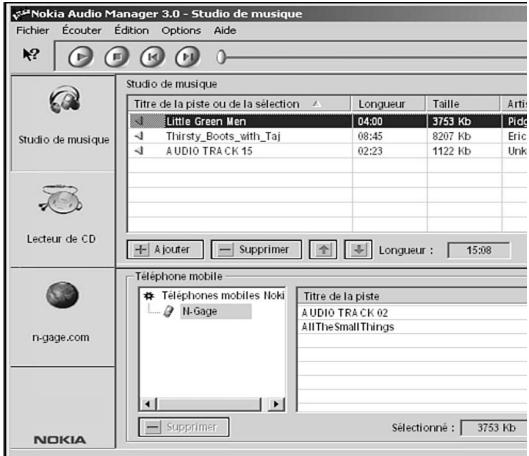Click the total Longueur field showing 15:08
The image size is (529, 456).
click(x=479, y=250)
